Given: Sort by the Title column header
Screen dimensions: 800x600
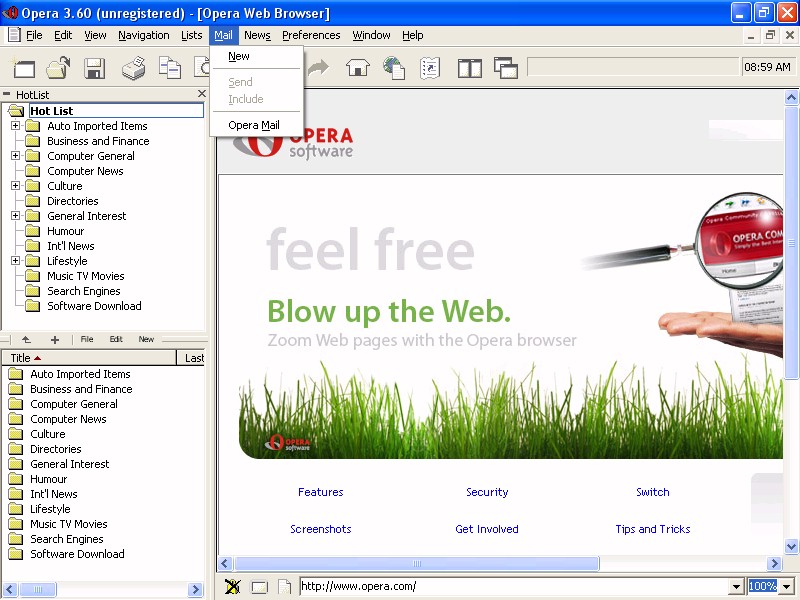Looking at the screenshot, I should click(89, 358).
